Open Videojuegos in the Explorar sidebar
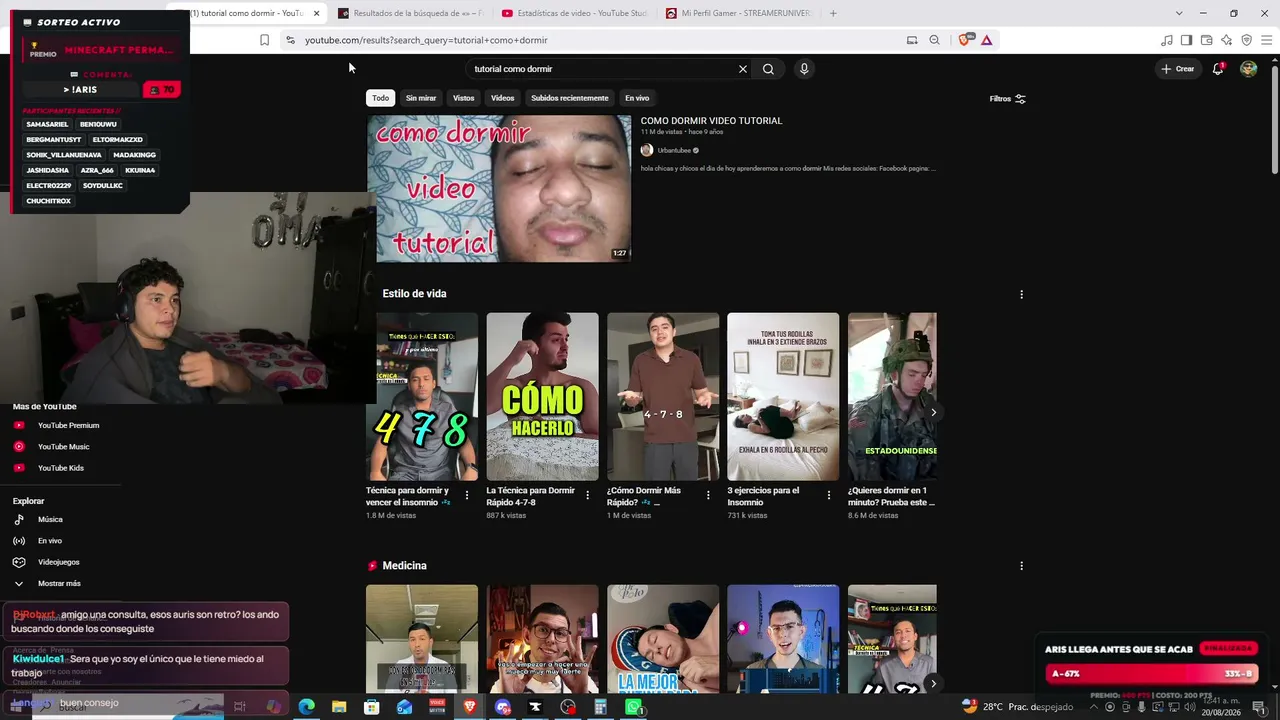The image size is (1280, 720). 60,562
